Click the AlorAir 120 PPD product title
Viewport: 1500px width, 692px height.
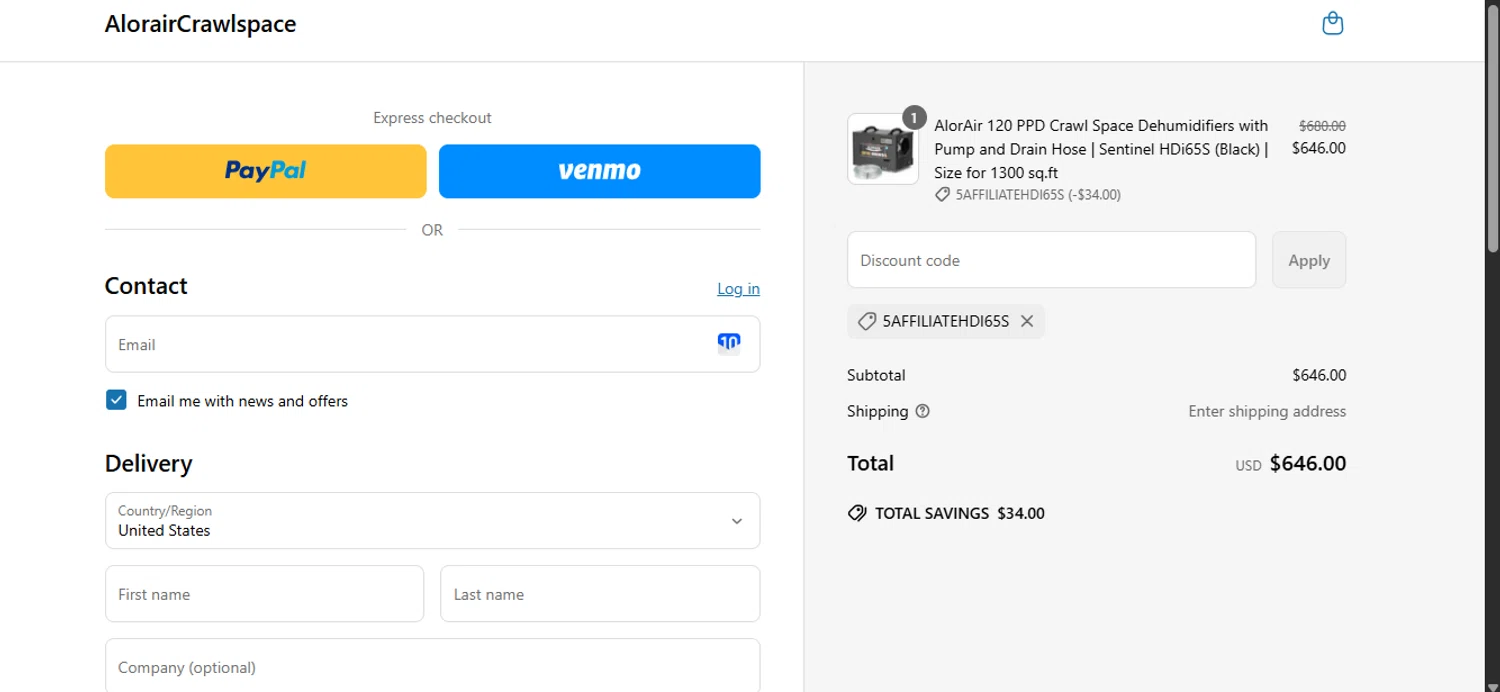click(x=1101, y=149)
